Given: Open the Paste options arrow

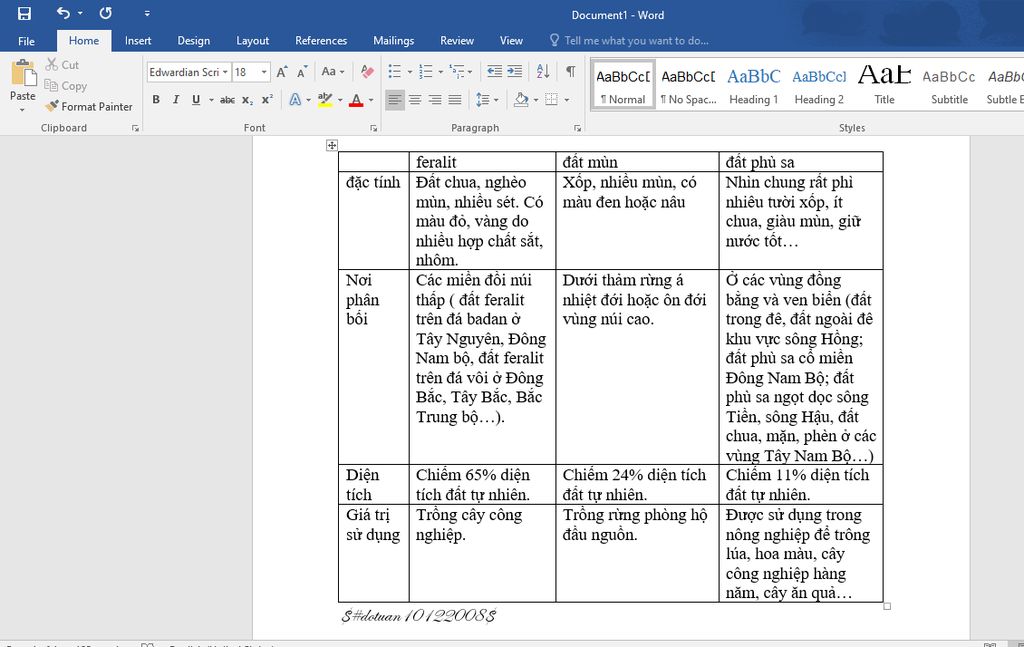Looking at the screenshot, I should [x=22, y=110].
